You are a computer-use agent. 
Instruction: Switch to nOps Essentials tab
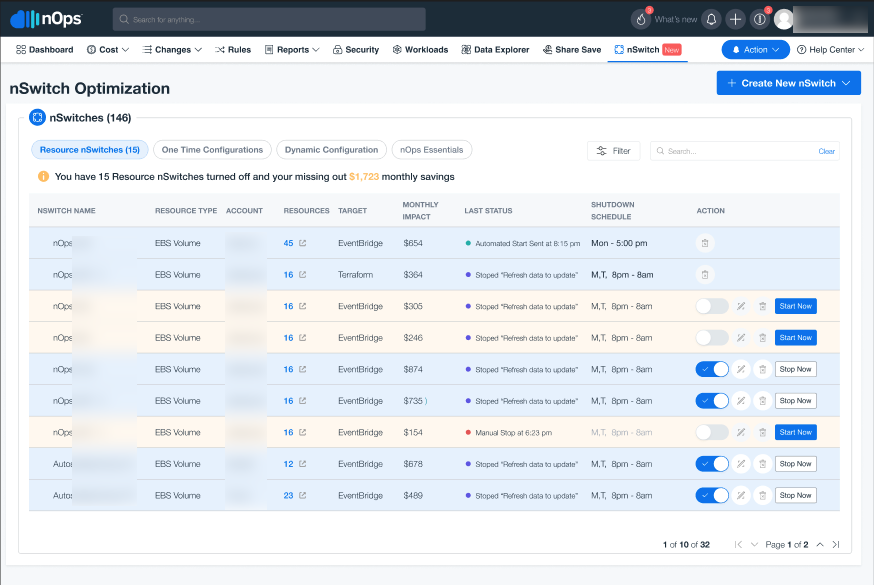432,150
